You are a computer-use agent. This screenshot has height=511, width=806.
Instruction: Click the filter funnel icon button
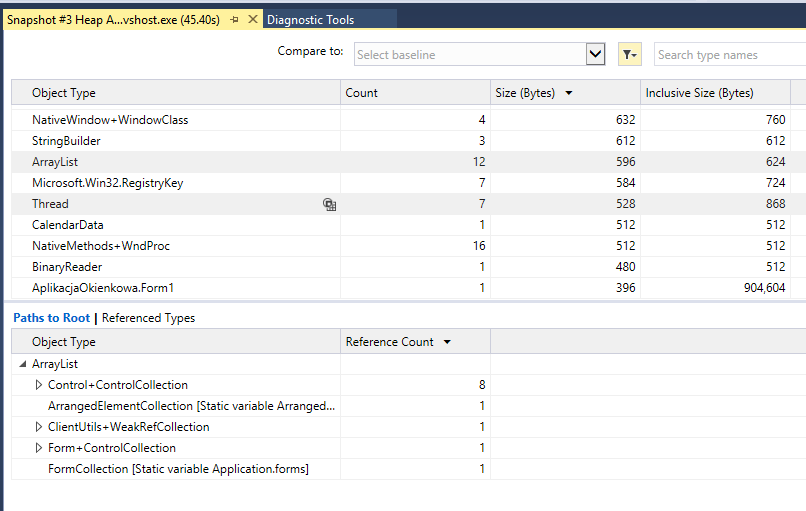coord(629,55)
